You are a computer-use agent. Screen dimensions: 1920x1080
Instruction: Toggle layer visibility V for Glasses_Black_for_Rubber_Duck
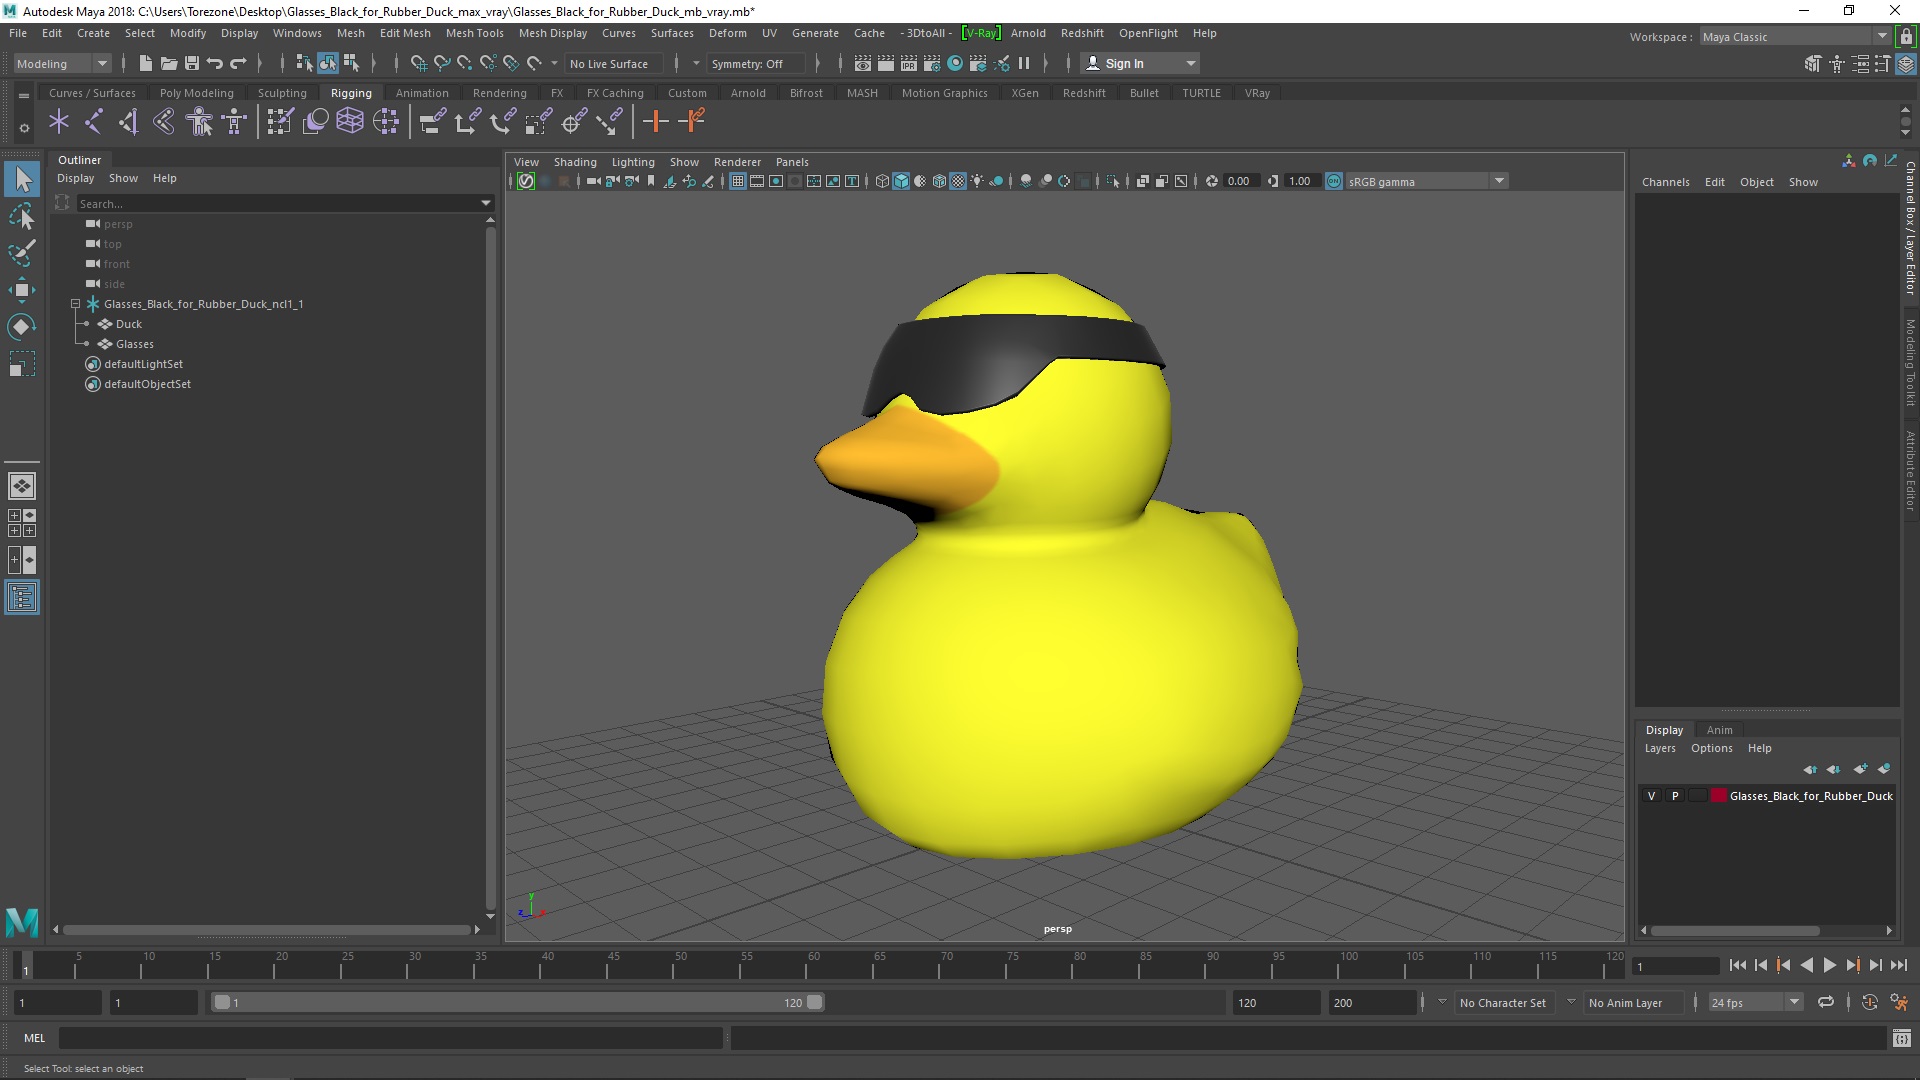point(1651,796)
